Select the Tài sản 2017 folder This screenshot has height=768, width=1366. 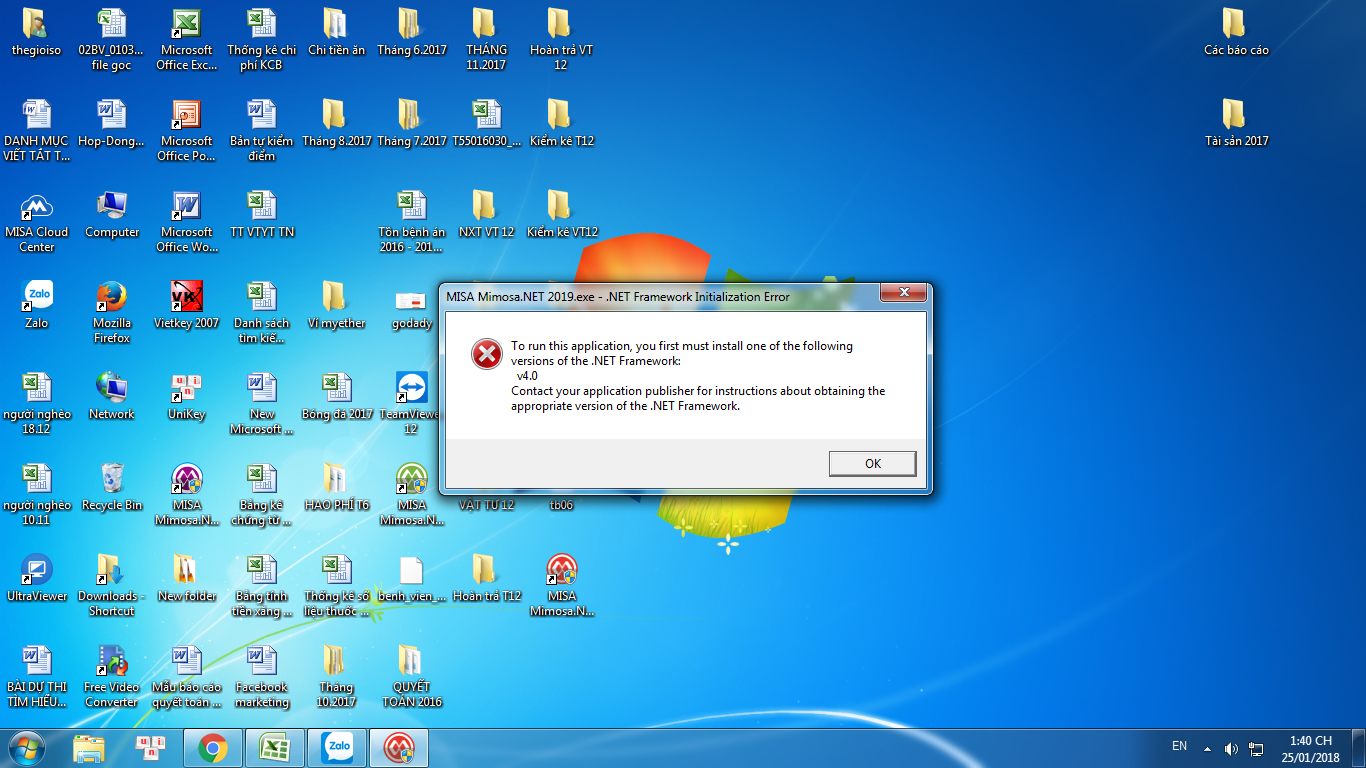[x=1236, y=123]
